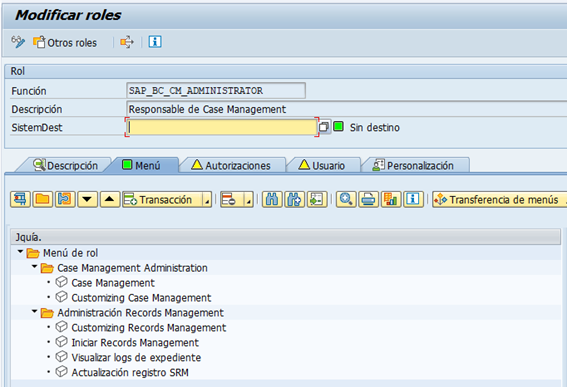Click the display/change toggle pencil icon
The height and width of the screenshot is (387, 567).
pyautogui.click(x=18, y=42)
